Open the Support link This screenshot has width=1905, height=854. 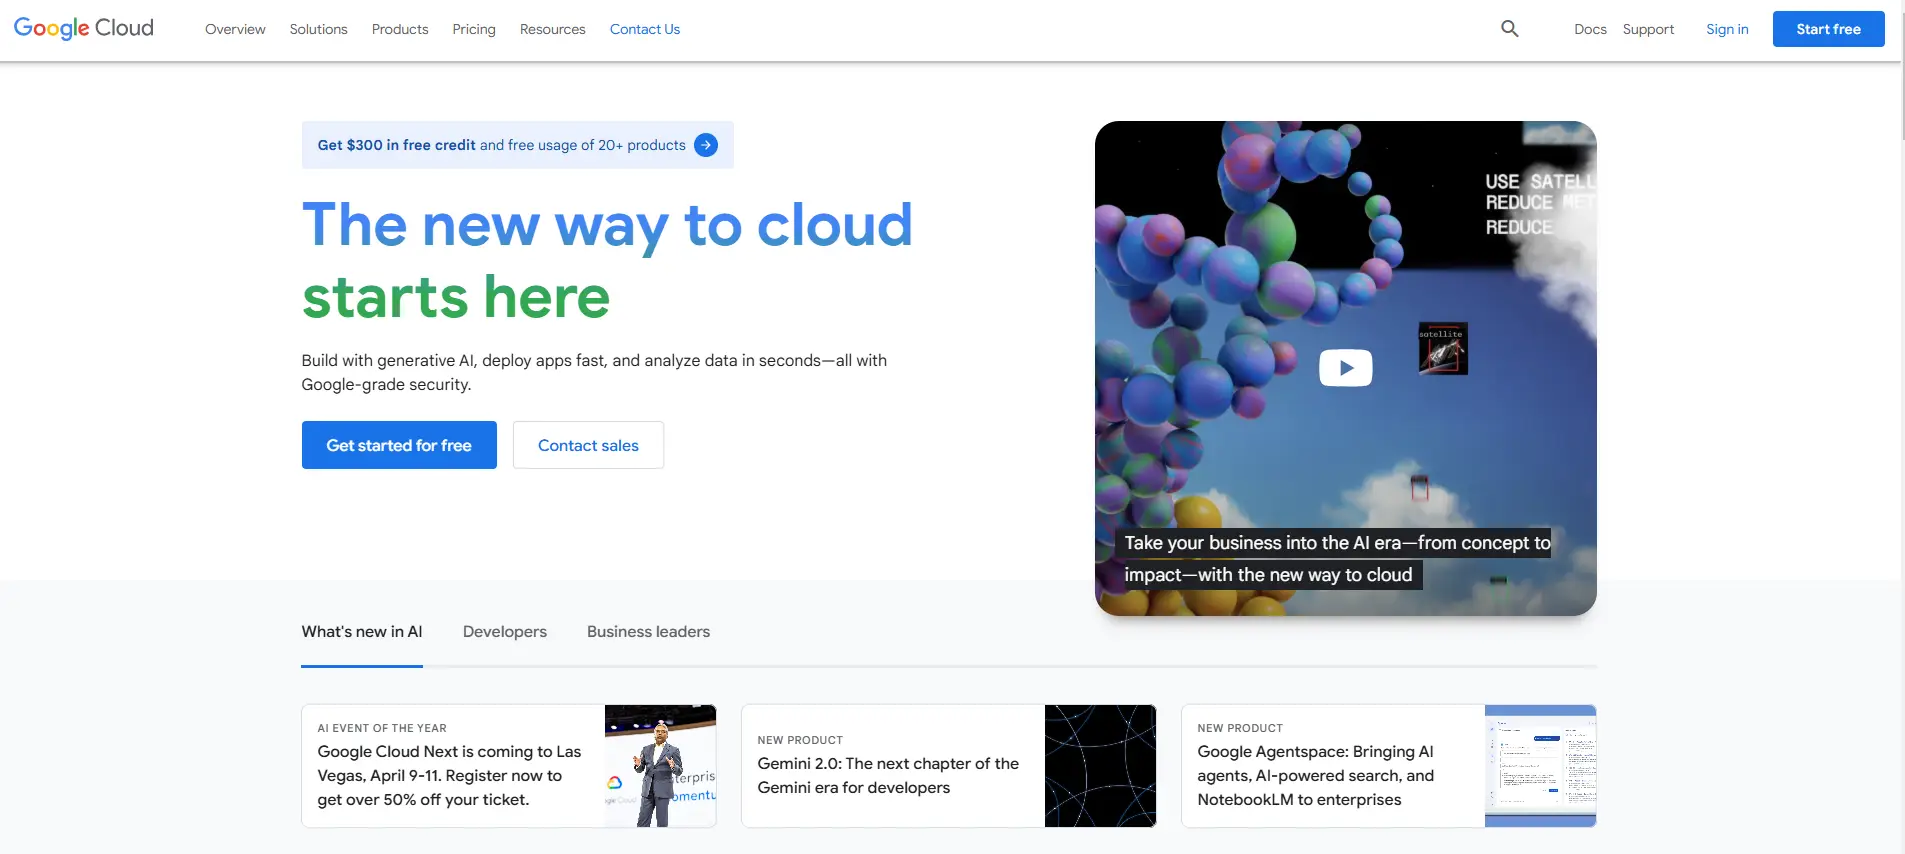coord(1648,29)
